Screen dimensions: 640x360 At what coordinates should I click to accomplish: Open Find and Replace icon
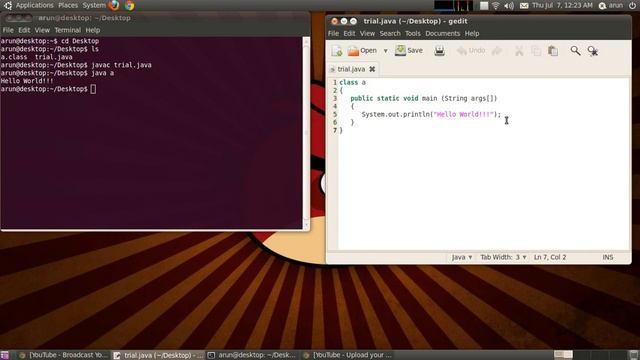coord(593,51)
